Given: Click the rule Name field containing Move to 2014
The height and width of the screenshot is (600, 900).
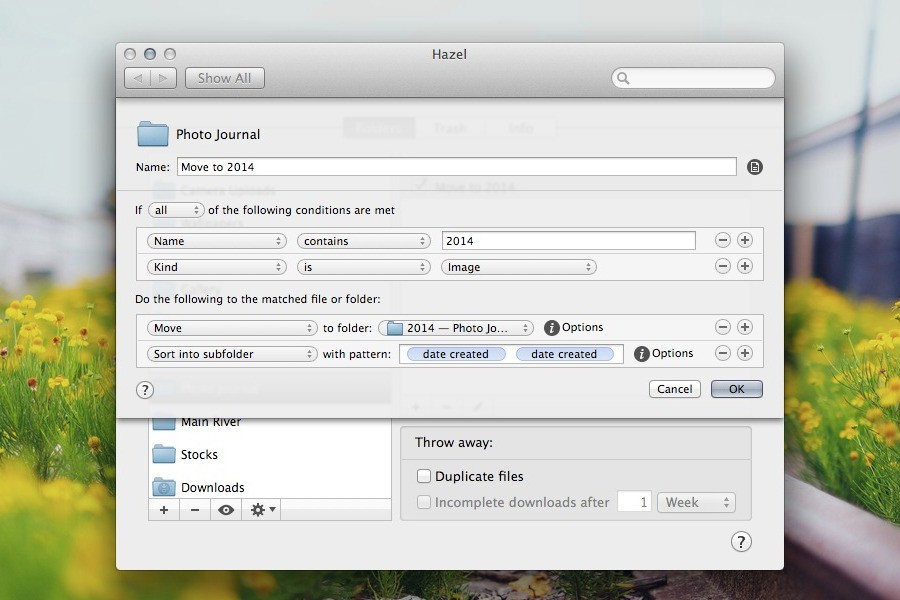Looking at the screenshot, I should tap(456, 167).
